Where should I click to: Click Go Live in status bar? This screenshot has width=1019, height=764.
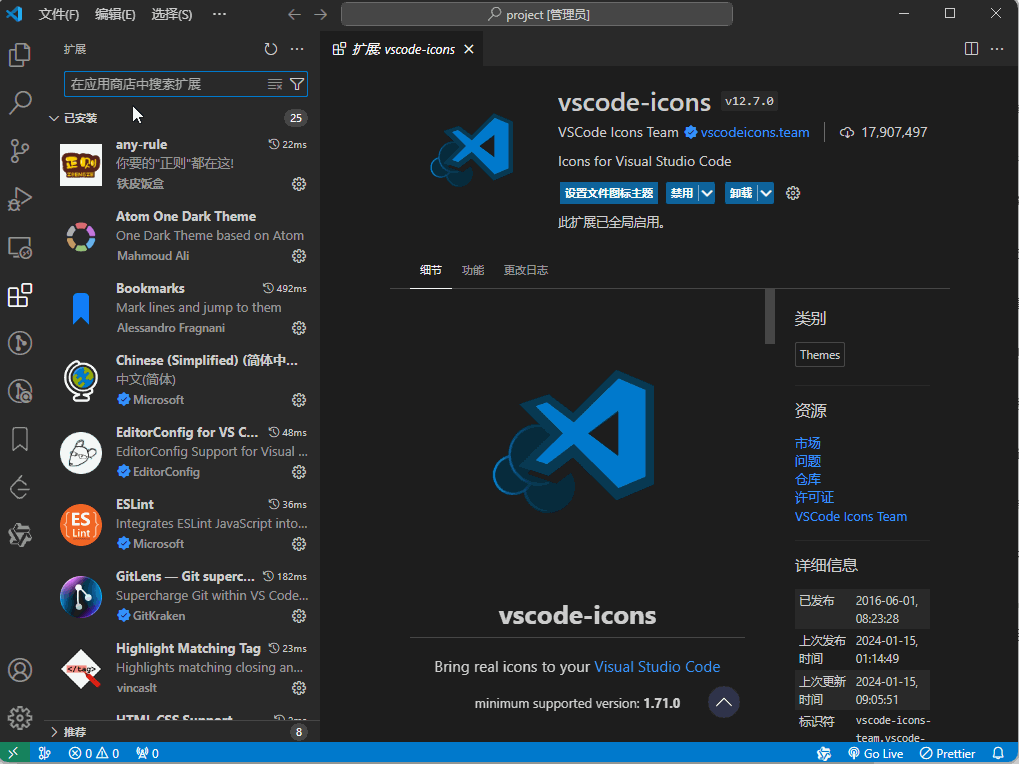(876, 753)
